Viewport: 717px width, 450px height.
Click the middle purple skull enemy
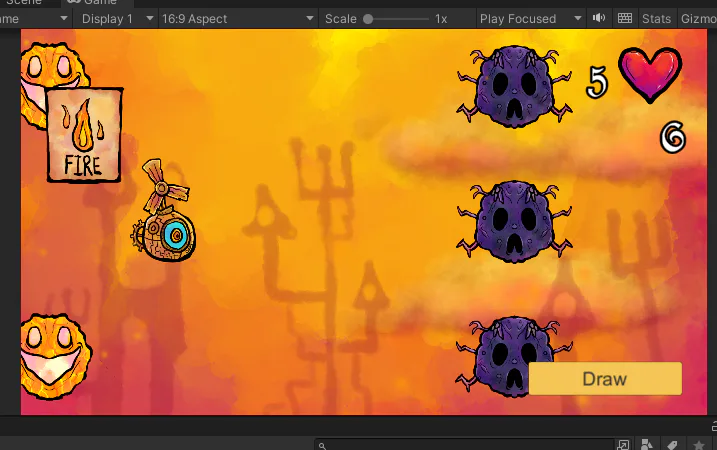pyautogui.click(x=514, y=221)
